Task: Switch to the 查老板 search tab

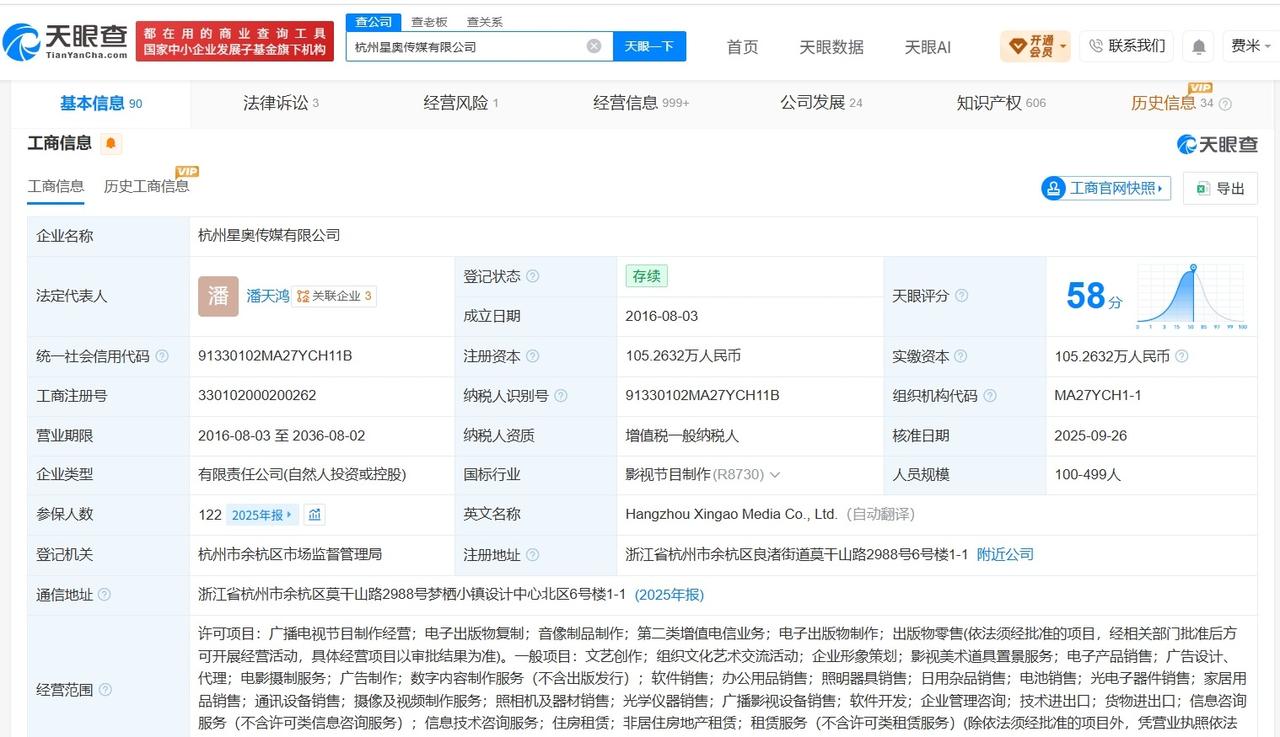Action: [x=429, y=21]
